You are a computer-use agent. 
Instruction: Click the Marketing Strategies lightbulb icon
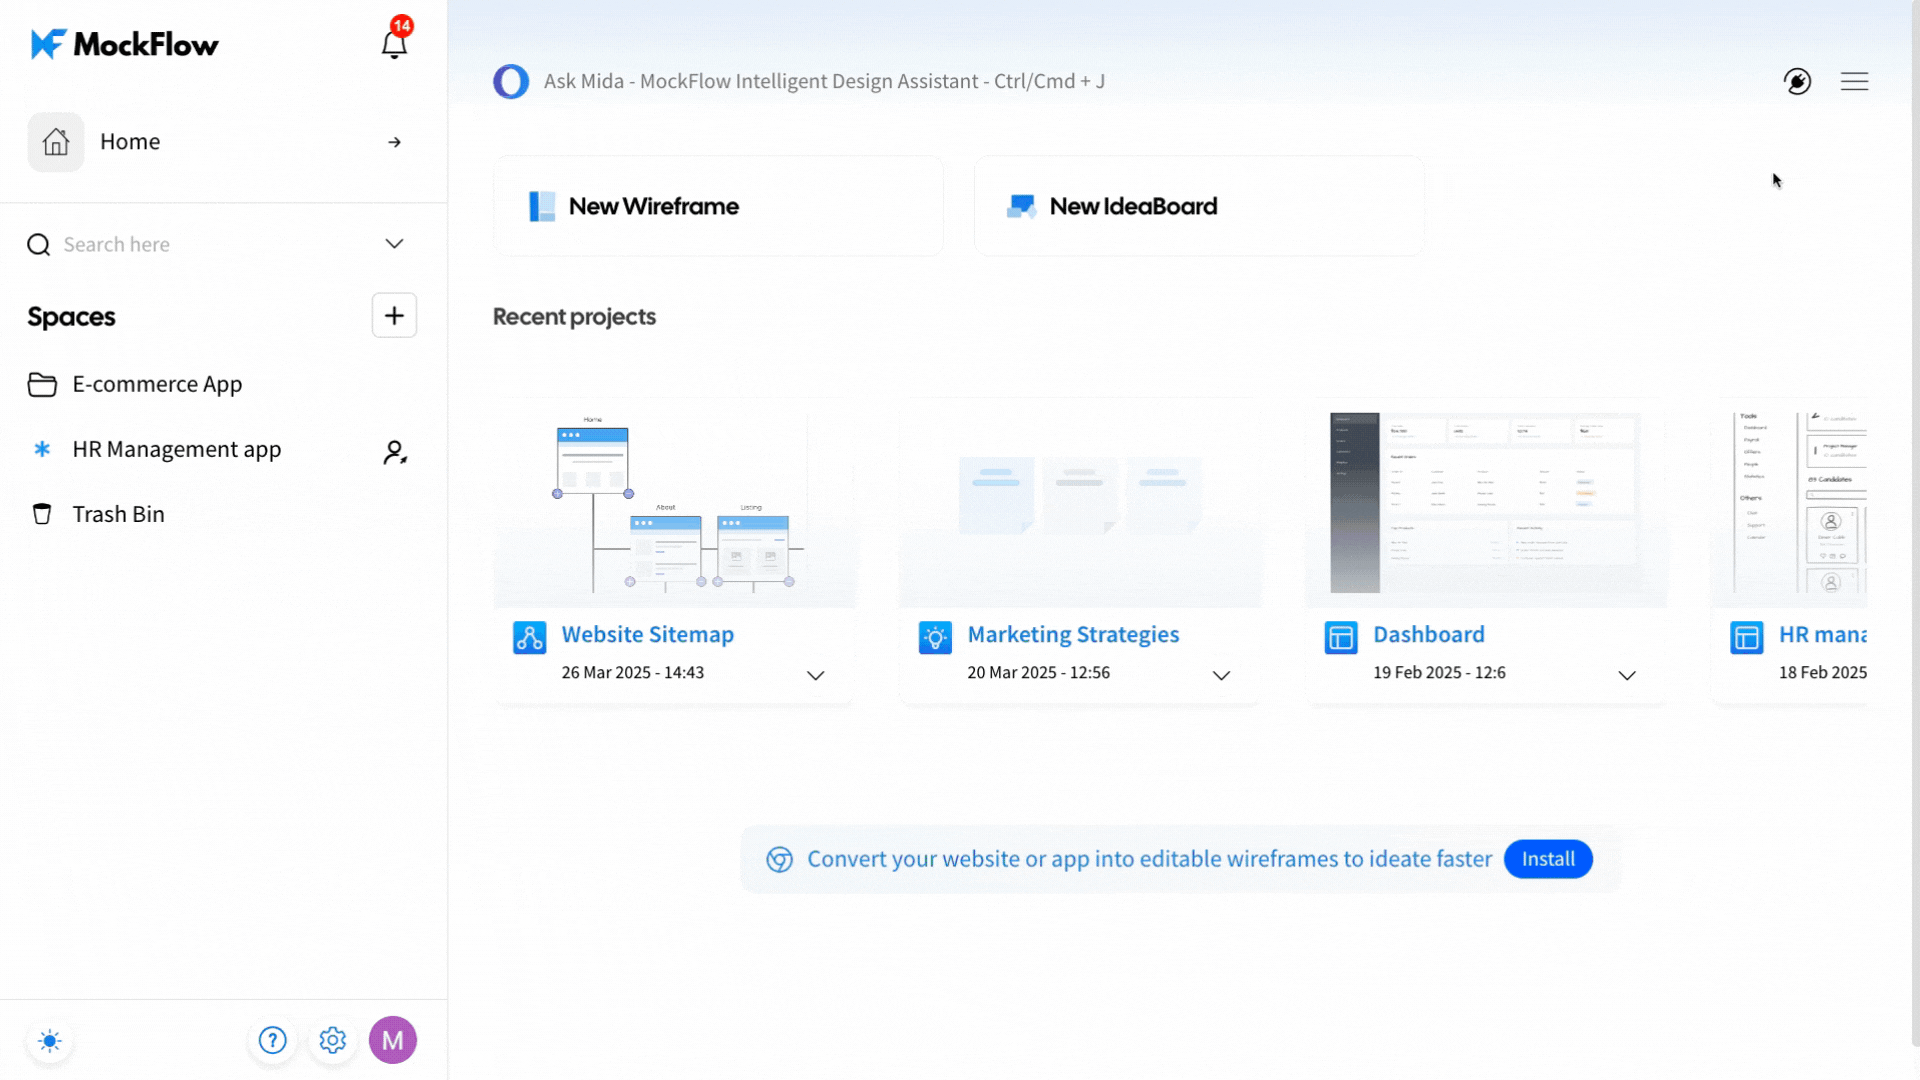click(935, 637)
